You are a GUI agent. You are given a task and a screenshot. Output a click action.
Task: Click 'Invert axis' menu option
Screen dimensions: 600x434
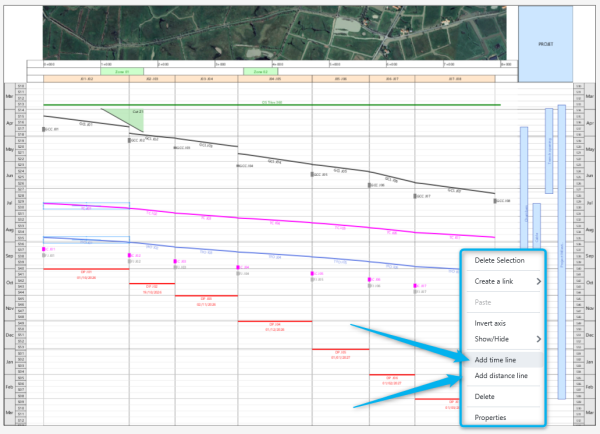coord(491,324)
